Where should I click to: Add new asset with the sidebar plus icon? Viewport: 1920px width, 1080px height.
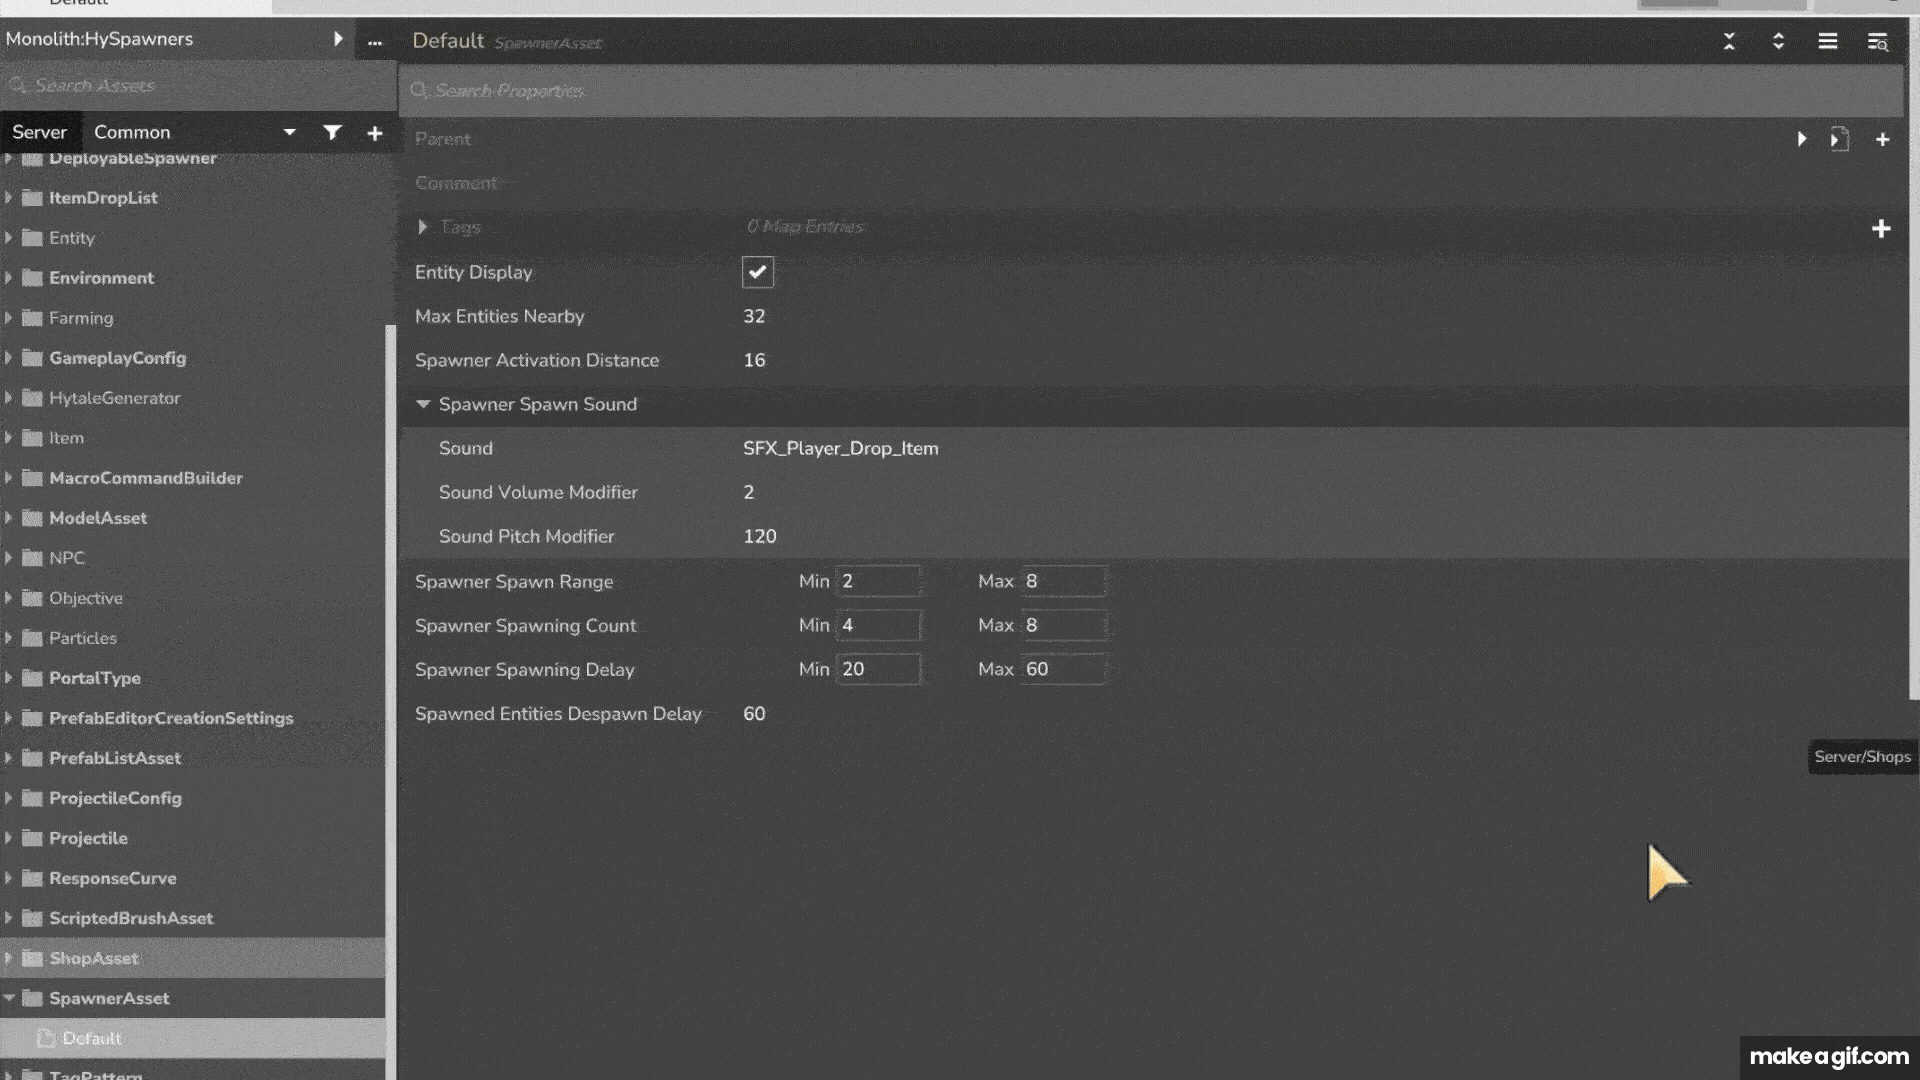[x=375, y=133]
